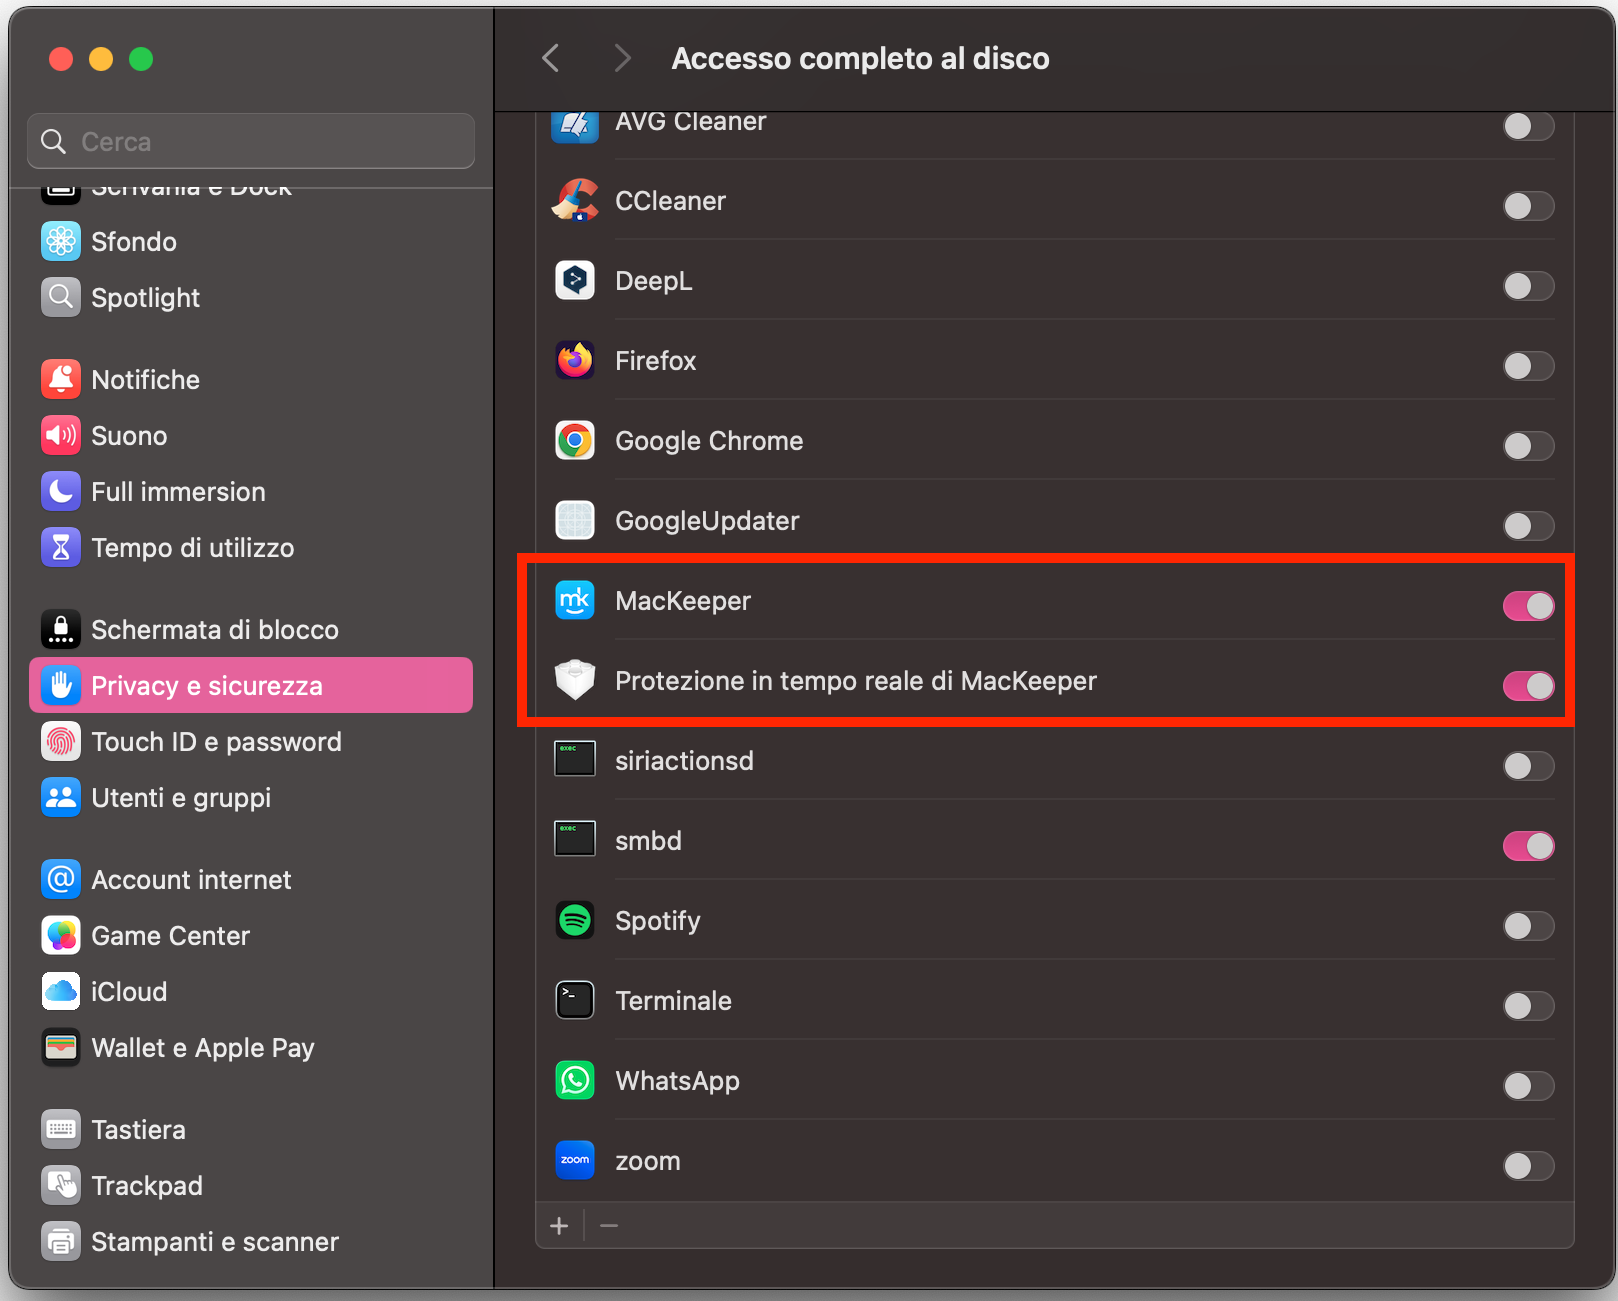Select the Terminale row label
Screen dimensions: 1618x1301
point(673,1000)
